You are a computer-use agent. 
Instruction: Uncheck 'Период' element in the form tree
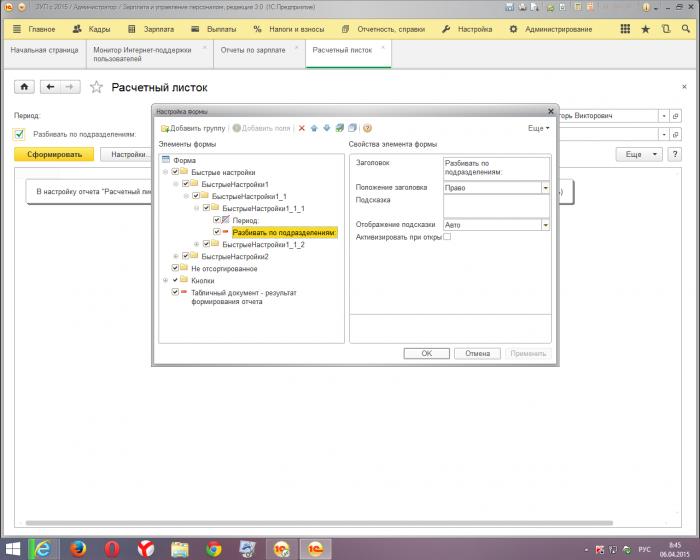(x=217, y=220)
